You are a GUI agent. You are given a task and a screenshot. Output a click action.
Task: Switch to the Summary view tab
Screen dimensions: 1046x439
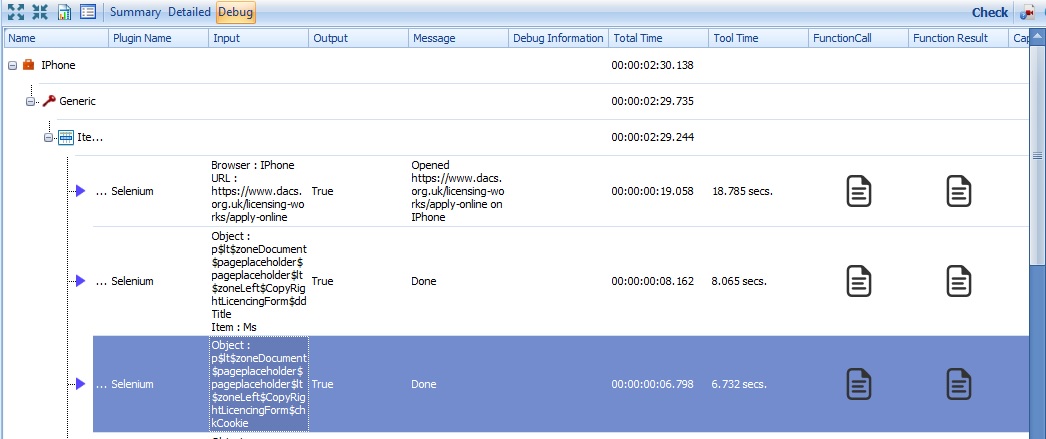(135, 12)
